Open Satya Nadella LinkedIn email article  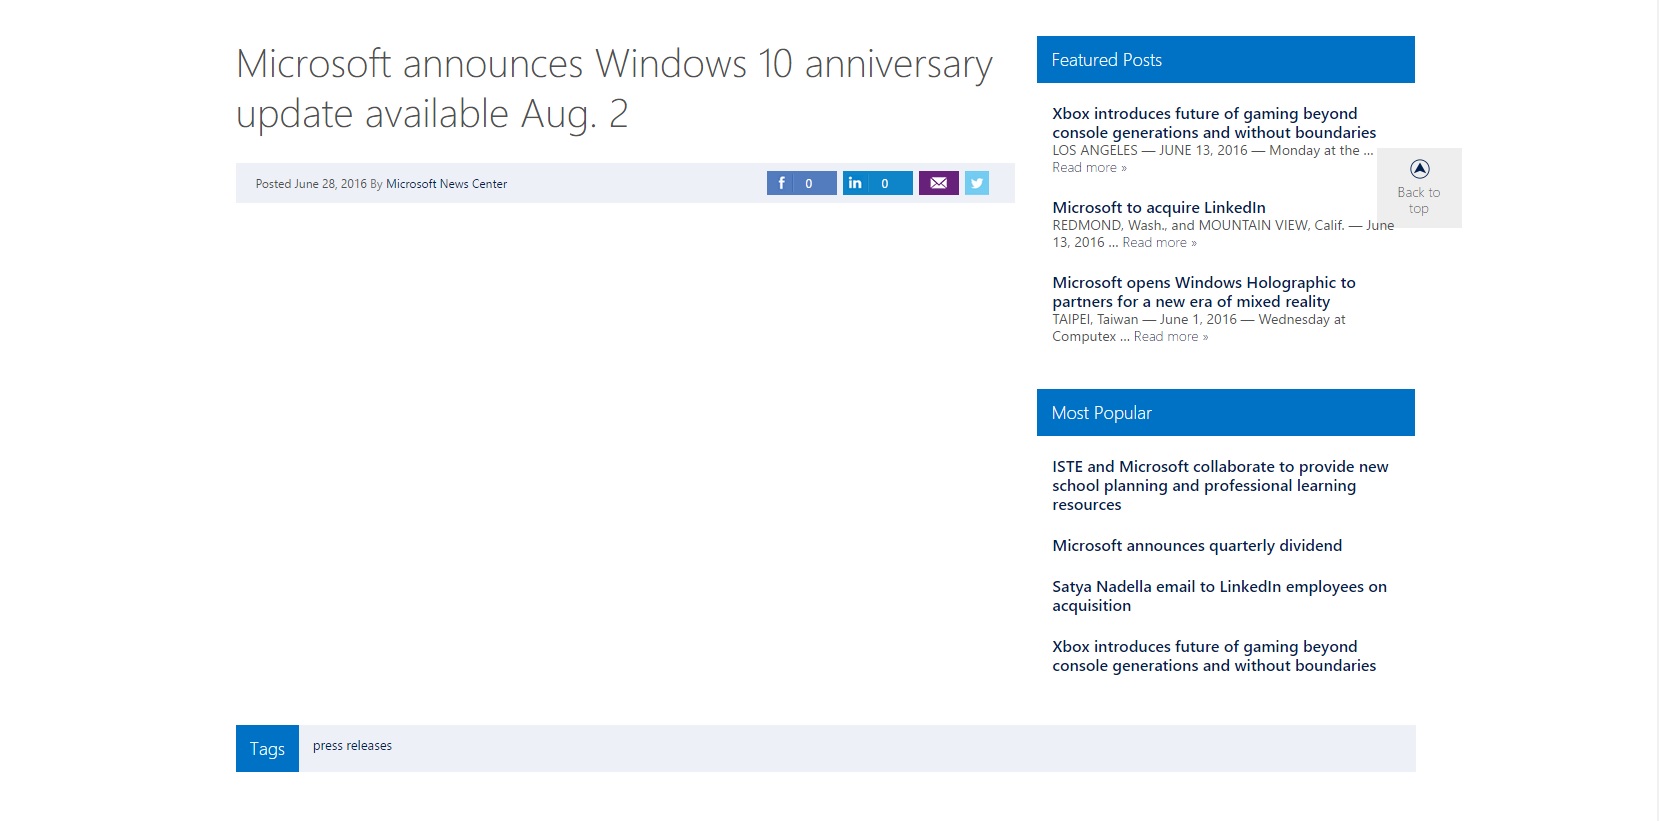click(x=1219, y=596)
